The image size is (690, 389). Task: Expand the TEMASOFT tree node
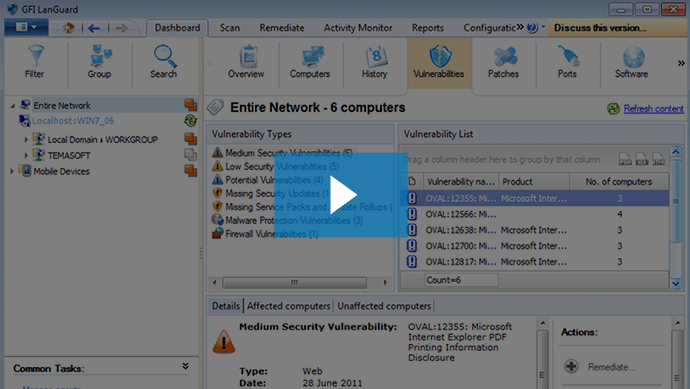(x=26, y=155)
